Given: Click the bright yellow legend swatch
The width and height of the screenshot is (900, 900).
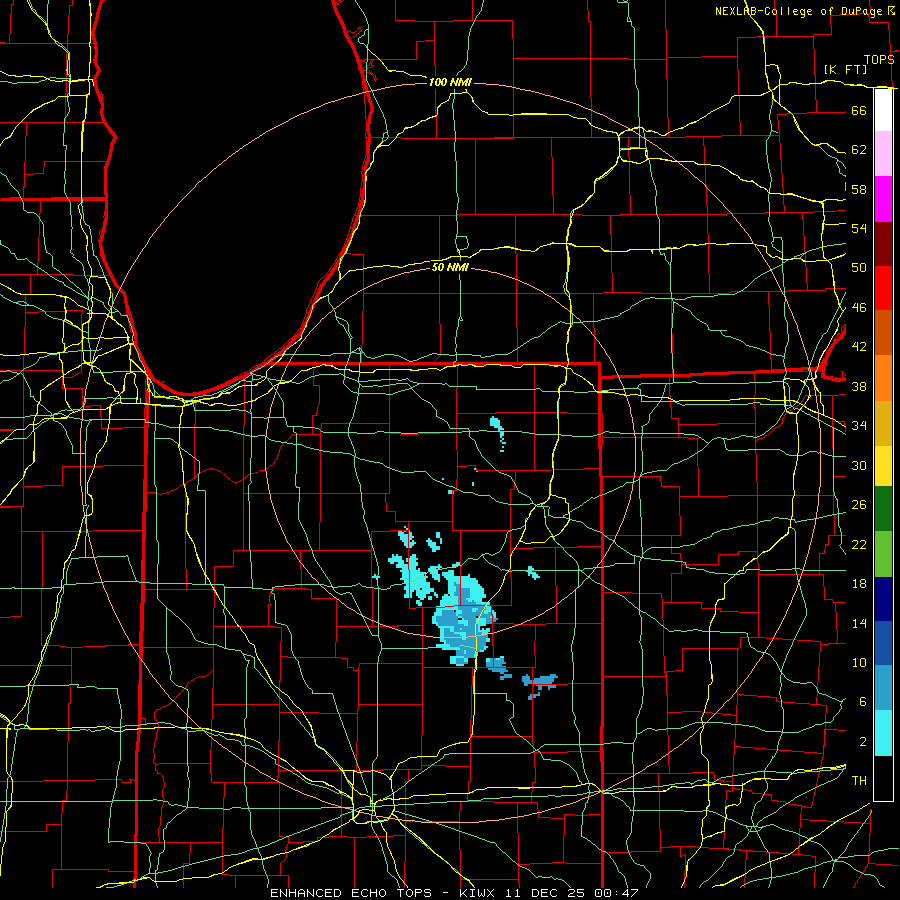Looking at the screenshot, I should pyautogui.click(x=883, y=466).
